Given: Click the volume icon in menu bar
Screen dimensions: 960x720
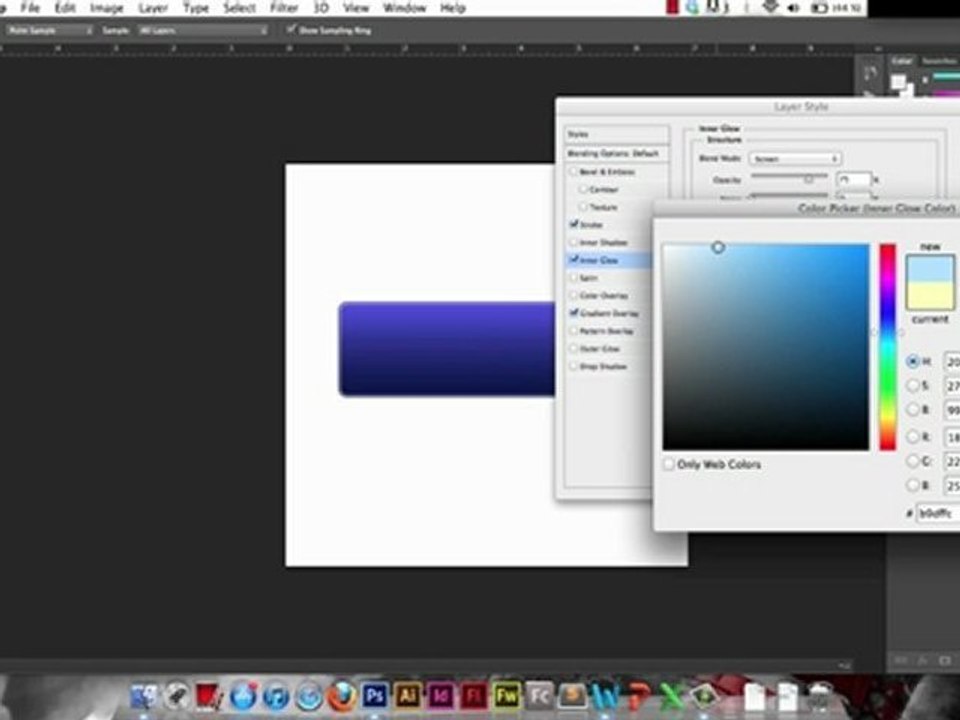Looking at the screenshot, I should (x=793, y=8).
